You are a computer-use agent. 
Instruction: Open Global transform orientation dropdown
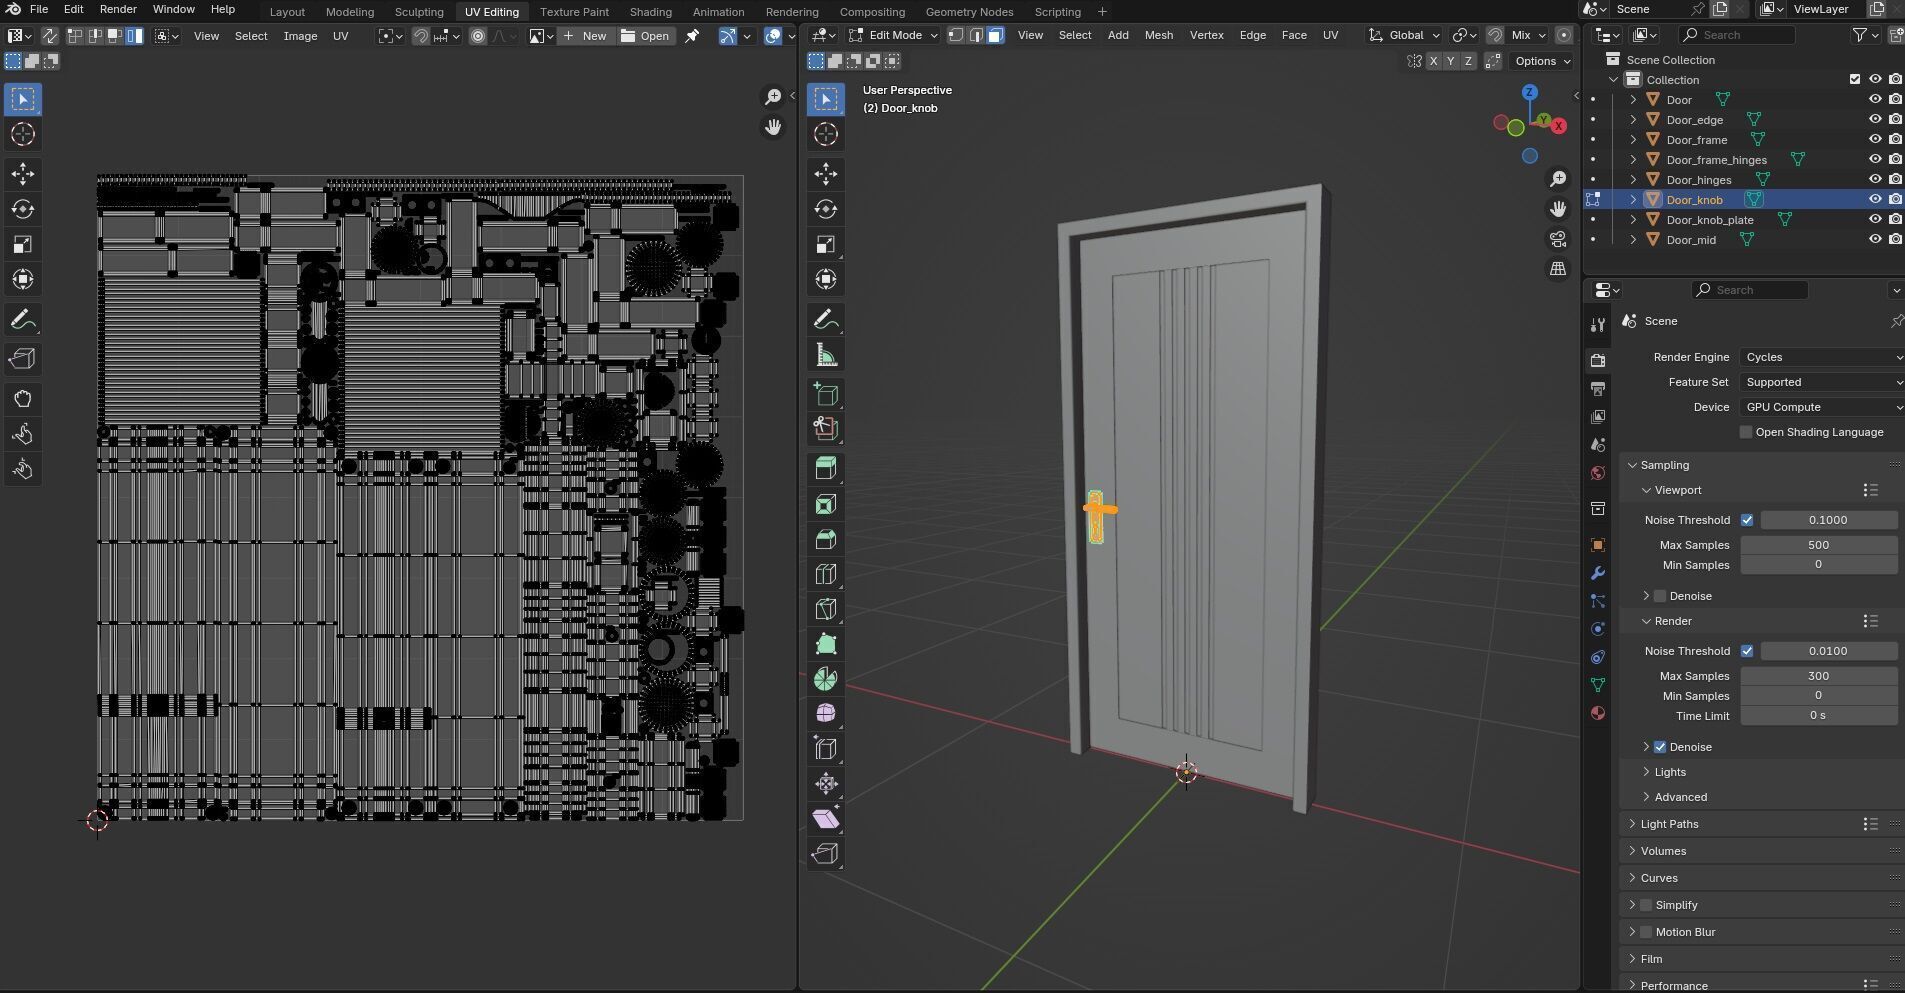pos(1404,35)
